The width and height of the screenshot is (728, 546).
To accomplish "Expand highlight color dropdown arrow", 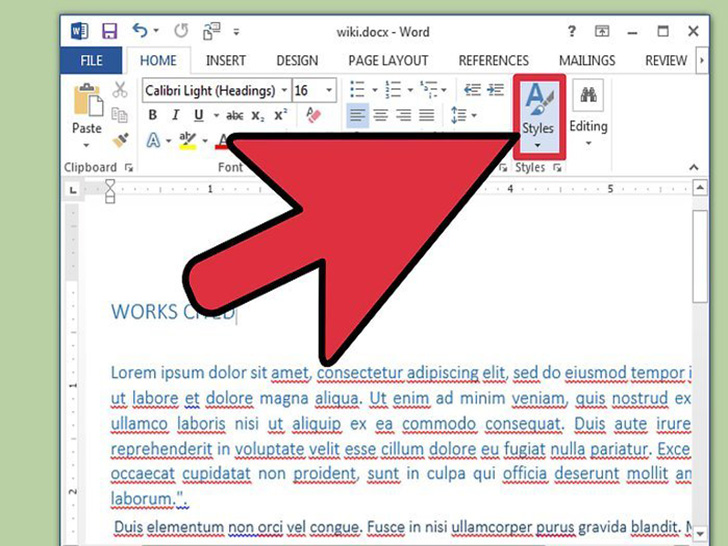I will (205, 140).
